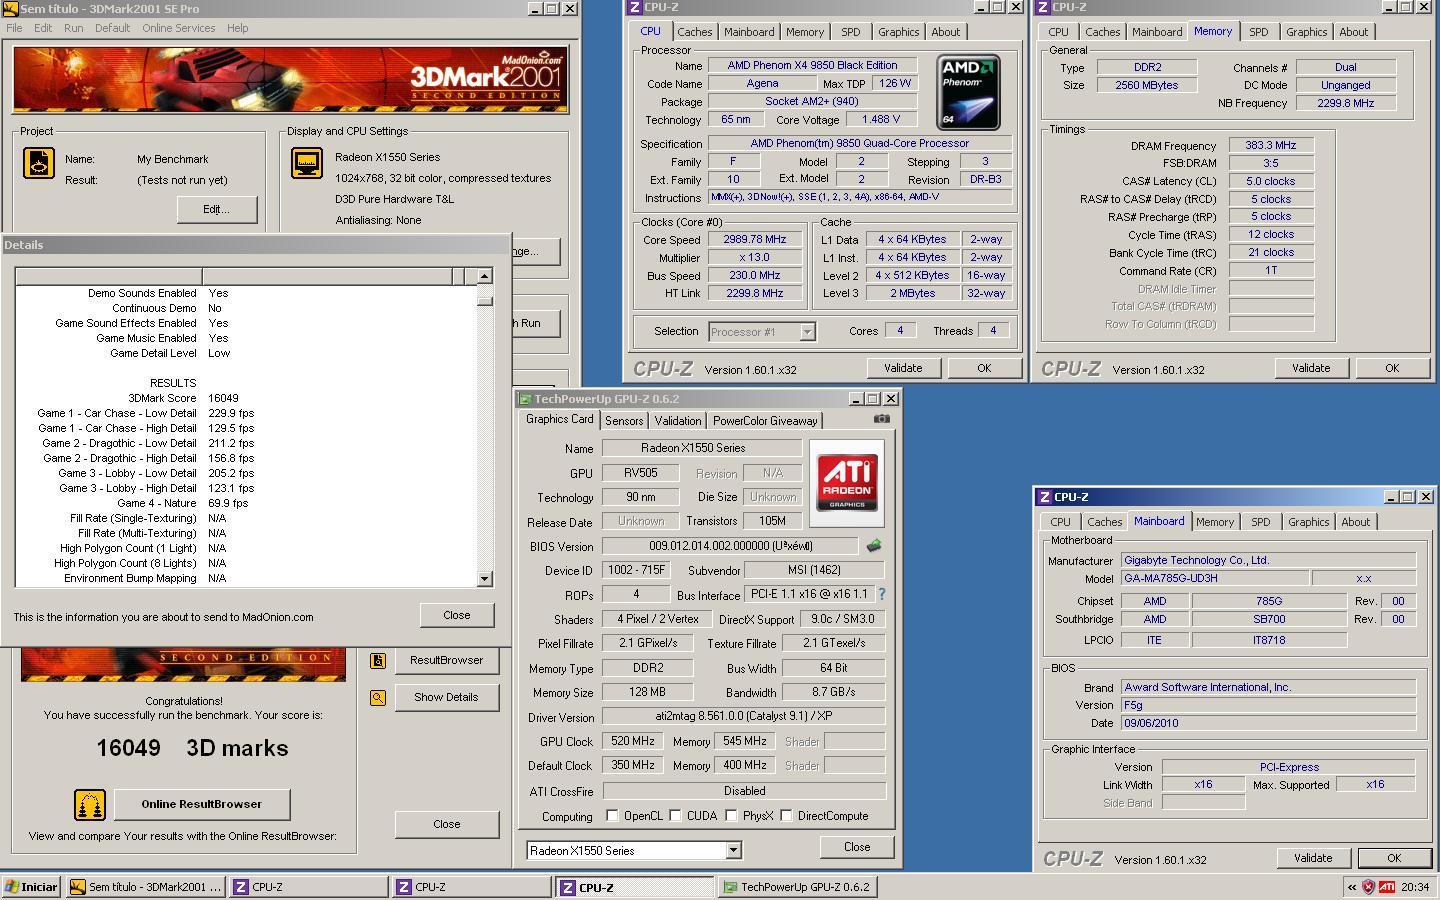
Task: Click the ATI tray icon
Action: click(1387, 887)
